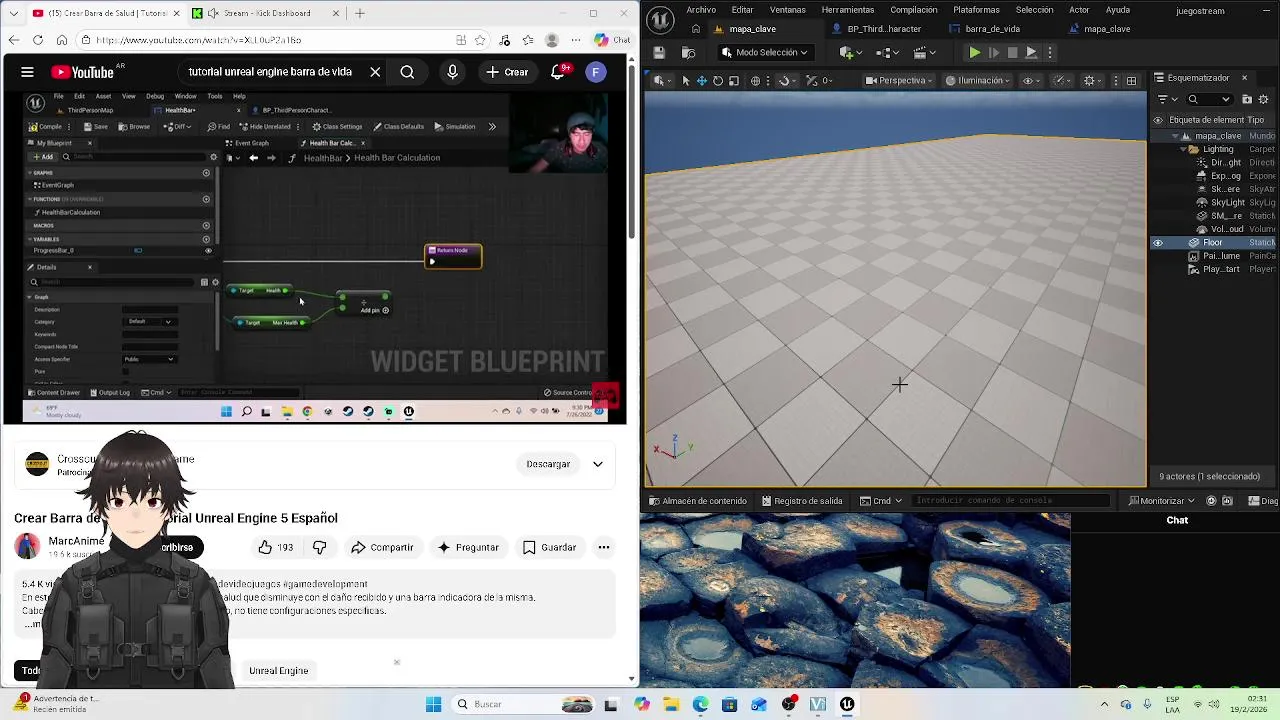The width and height of the screenshot is (1280, 720).
Task: Open the Archivo menu
Action: pos(701,10)
